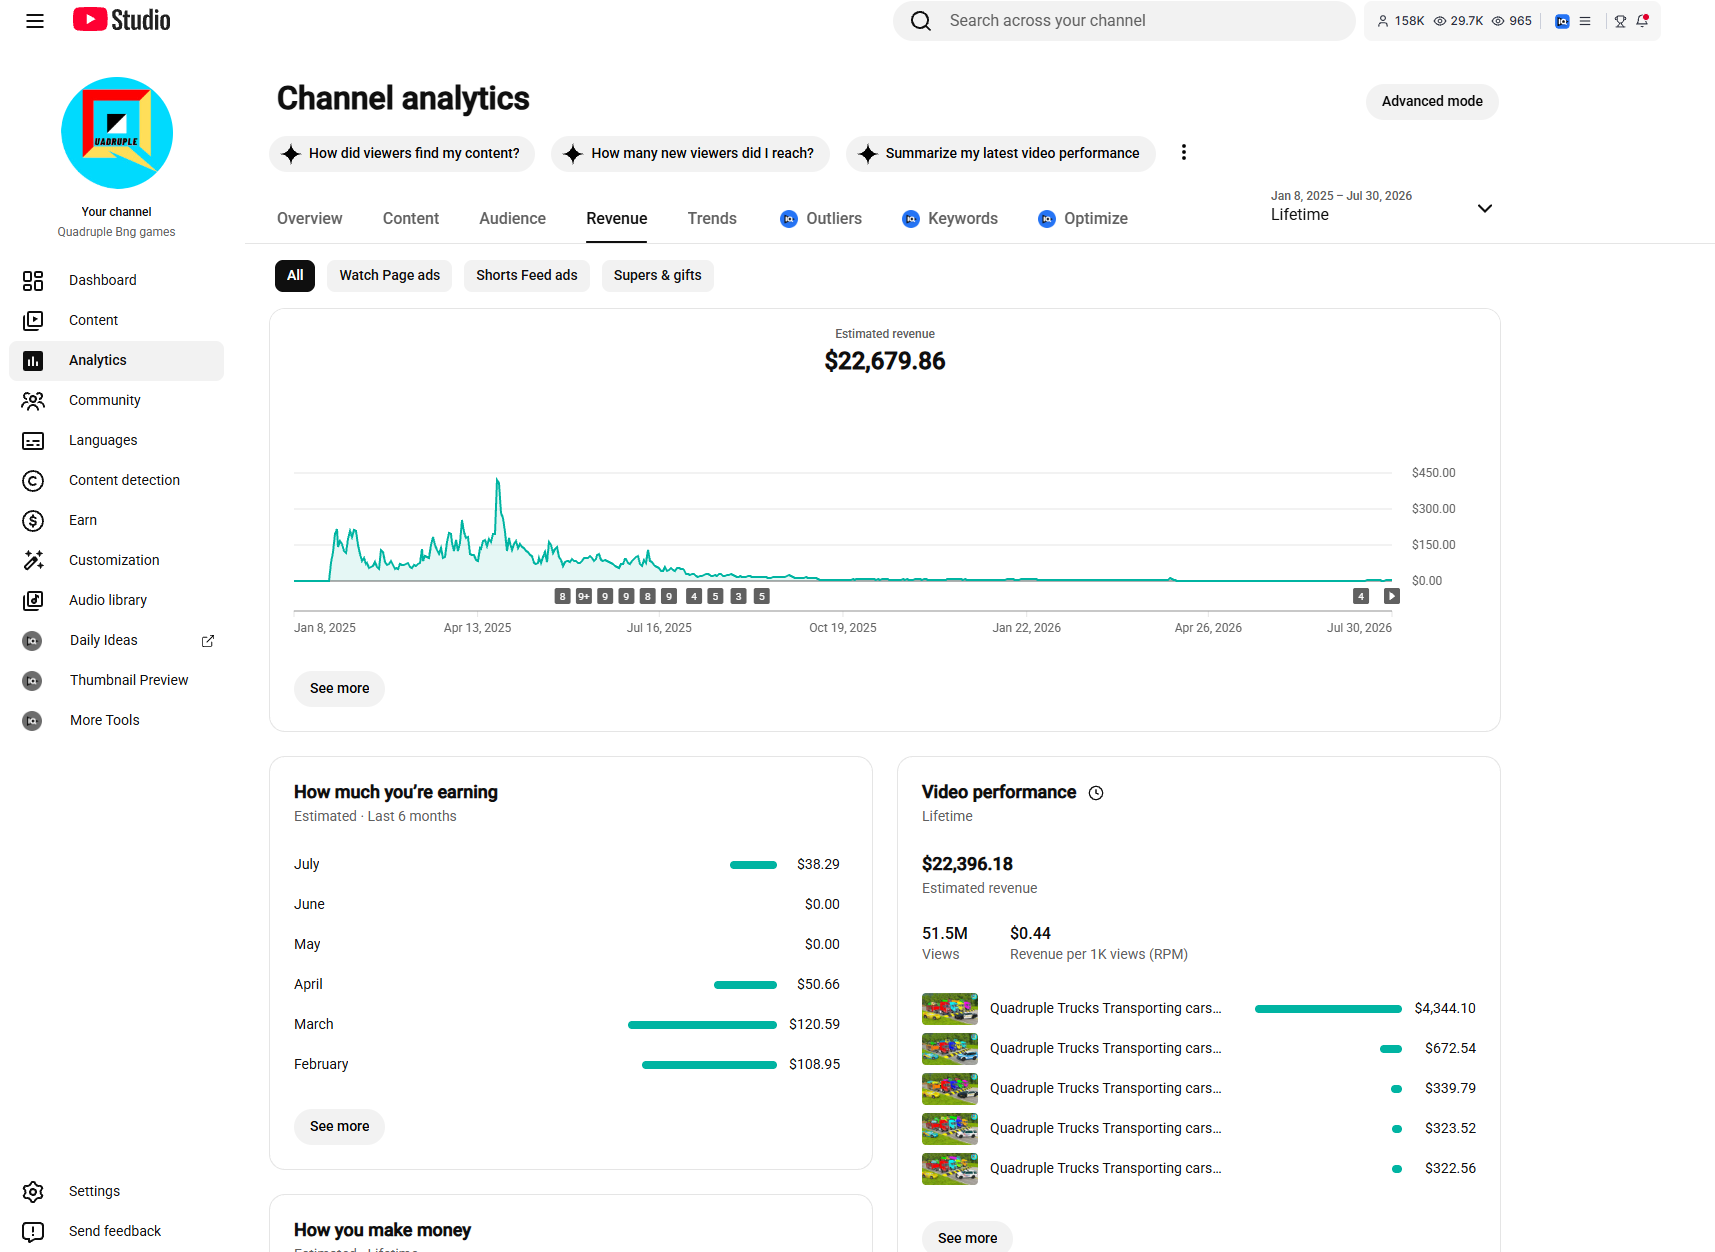
Task: Click the 29.7K views stat
Action: pyautogui.click(x=1458, y=21)
